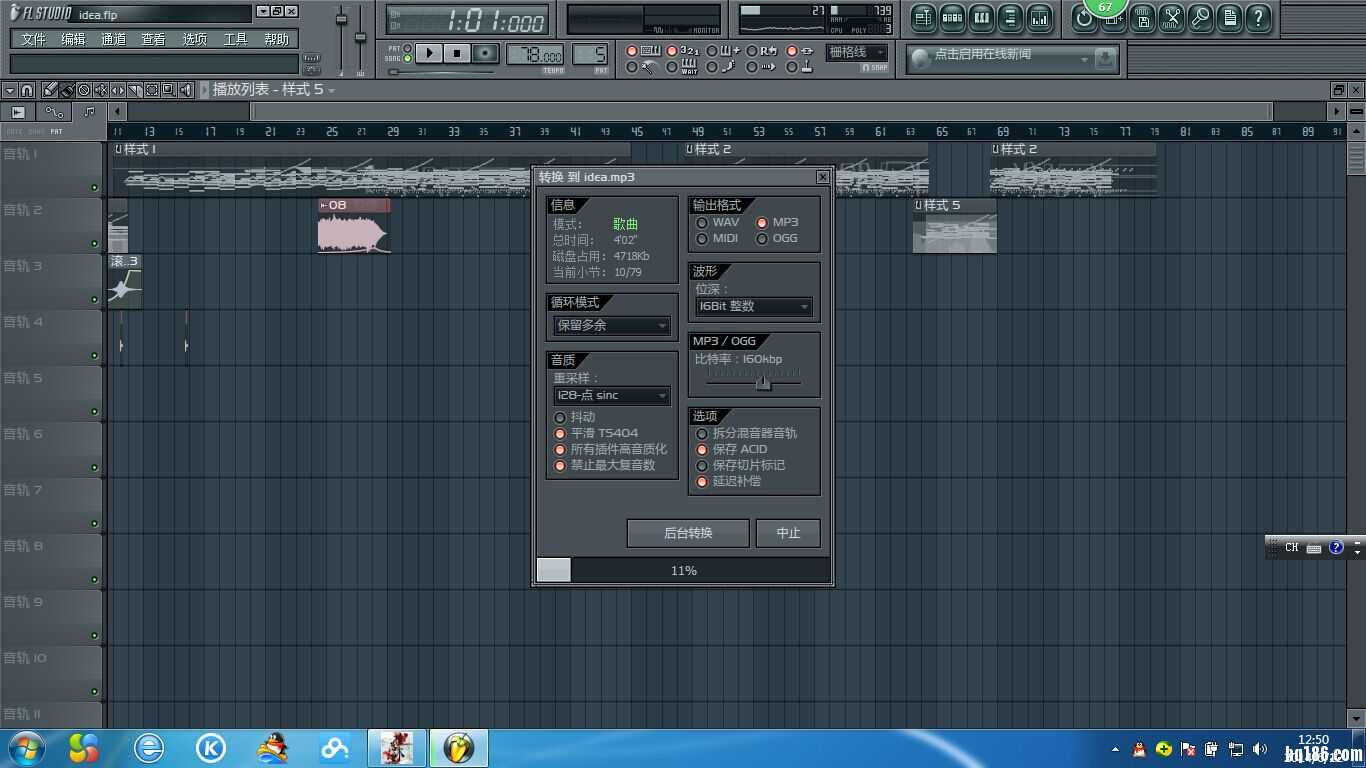
Task: Open the 栅格线 snap dropdown
Action: point(857,52)
